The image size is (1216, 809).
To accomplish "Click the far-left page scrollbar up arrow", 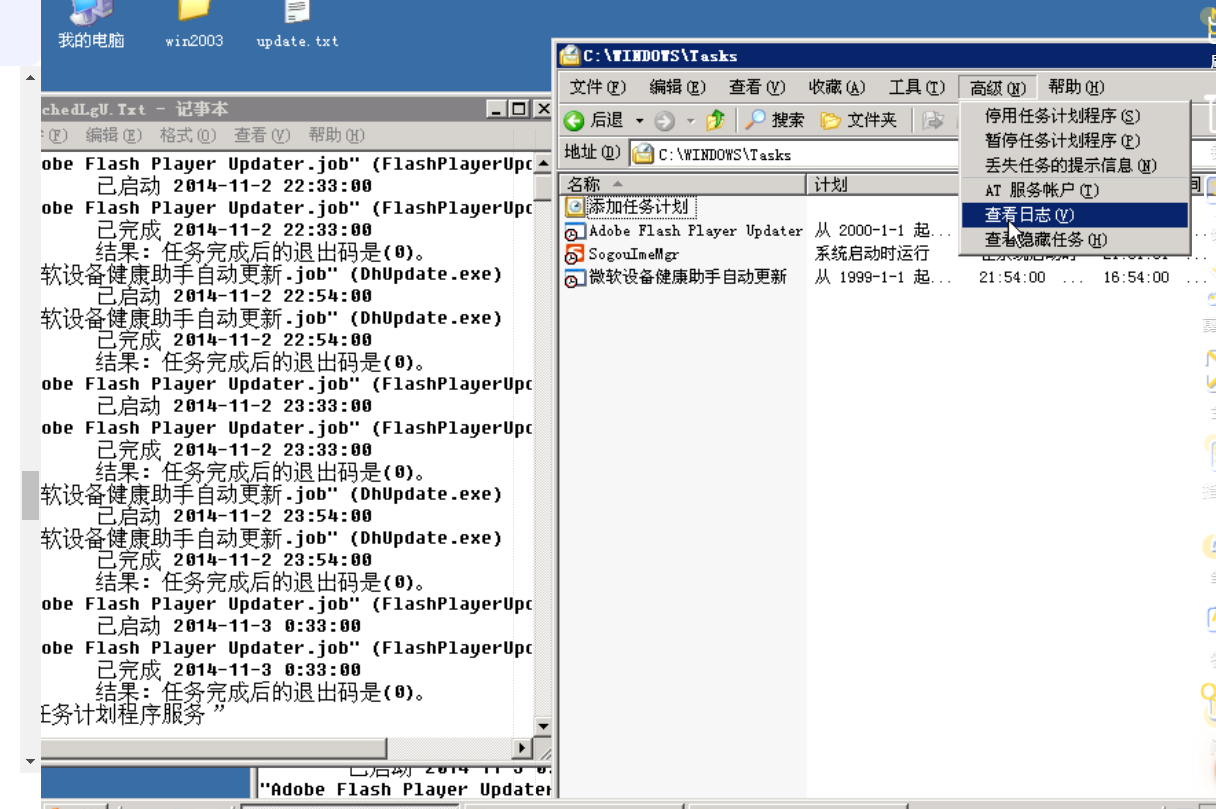I will tap(31, 76).
